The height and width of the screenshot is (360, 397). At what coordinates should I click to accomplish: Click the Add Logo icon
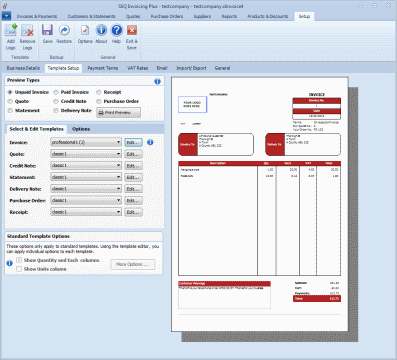click(11, 30)
